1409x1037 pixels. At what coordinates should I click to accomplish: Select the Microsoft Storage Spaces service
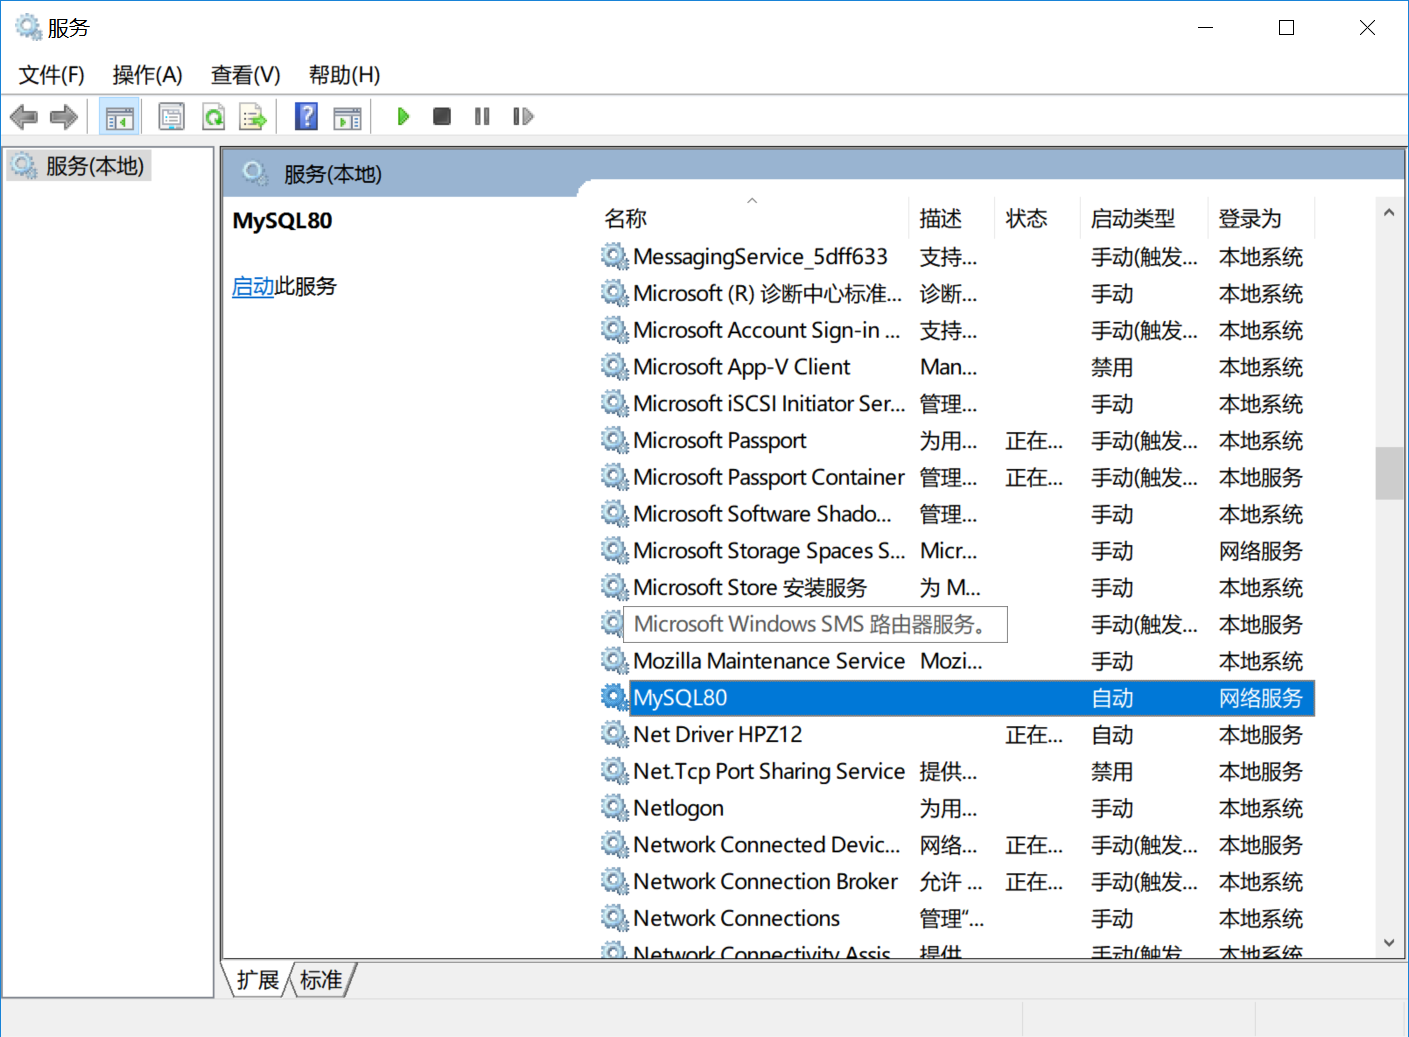(769, 551)
